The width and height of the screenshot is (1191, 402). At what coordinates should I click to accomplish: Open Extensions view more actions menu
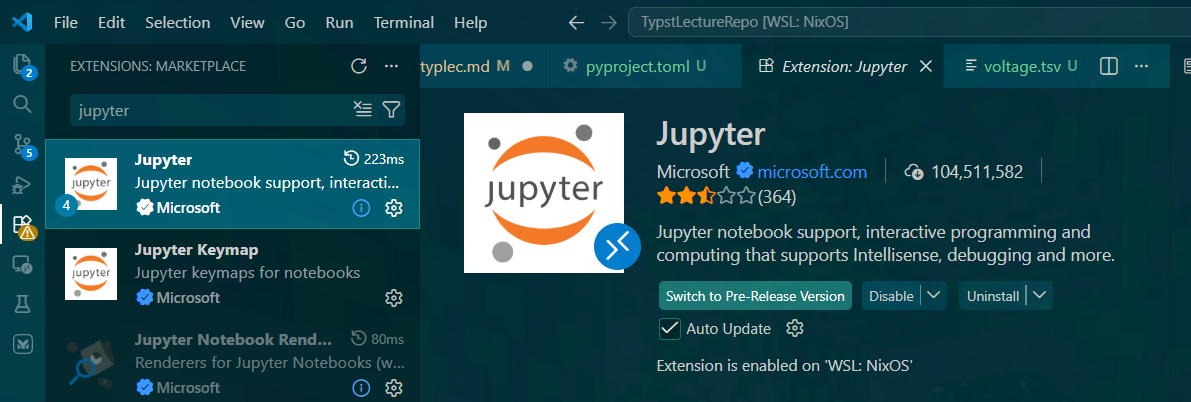pyautogui.click(x=391, y=66)
